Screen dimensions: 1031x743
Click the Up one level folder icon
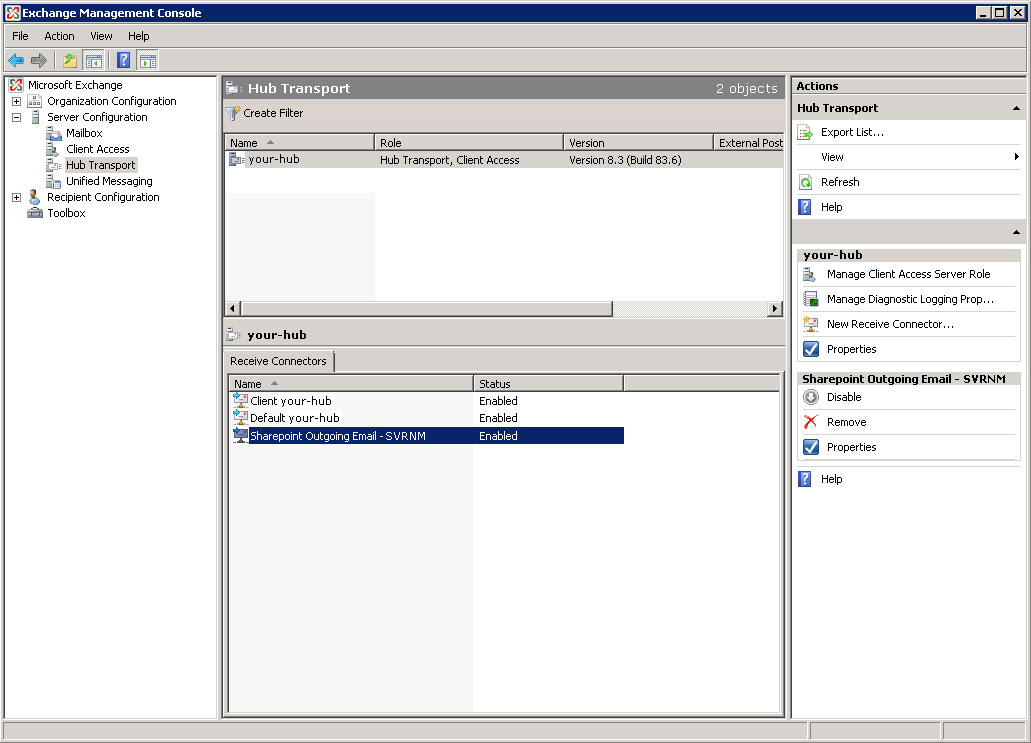(70, 61)
